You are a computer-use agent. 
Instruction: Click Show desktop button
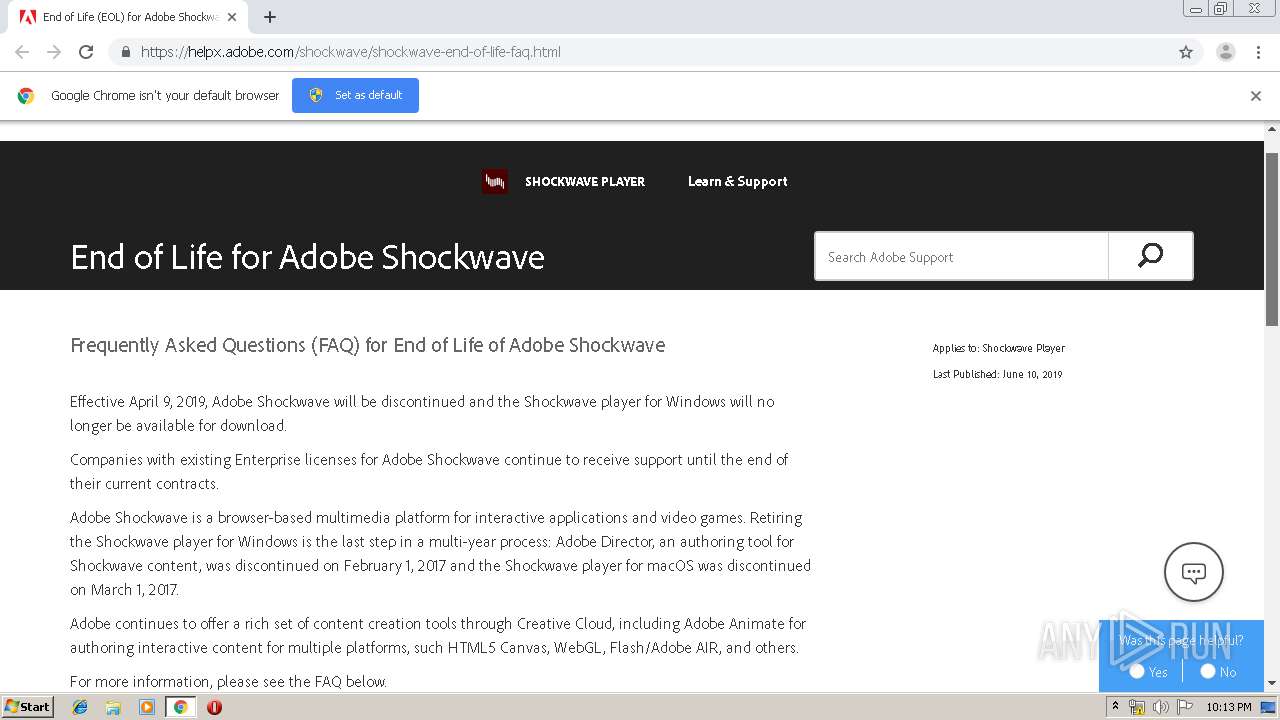pos(1268,707)
